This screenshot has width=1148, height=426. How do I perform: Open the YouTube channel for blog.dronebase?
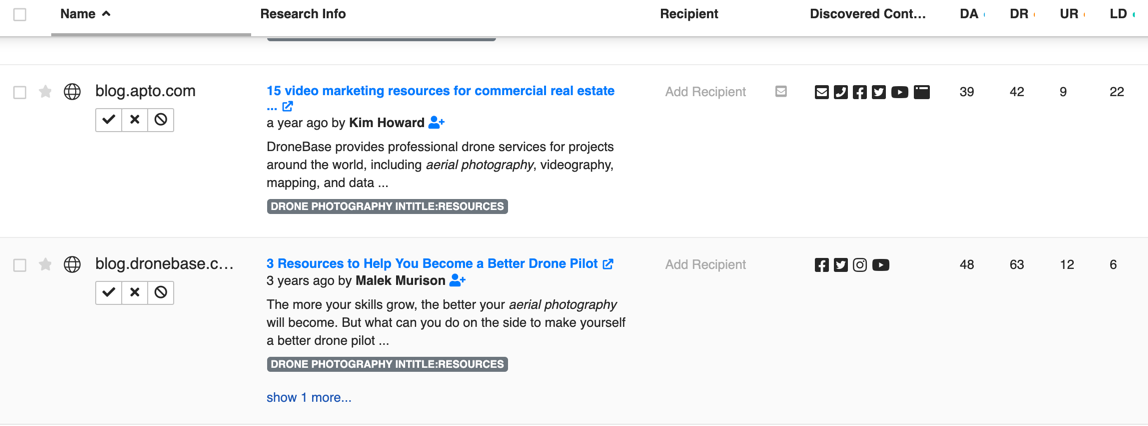tap(880, 265)
